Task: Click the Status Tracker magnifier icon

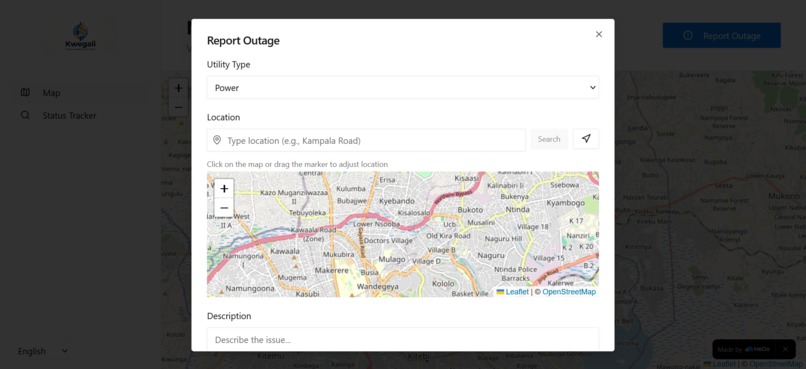Action: point(25,115)
